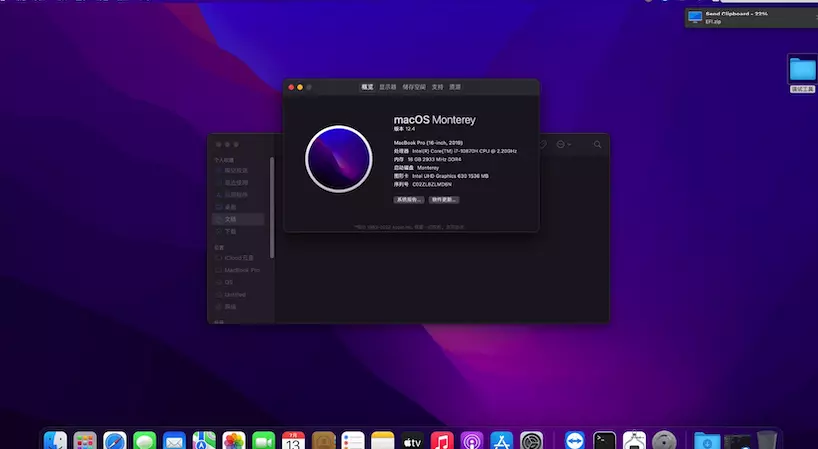
Task: Select 最近使用 in Finder sidebar
Action: pyautogui.click(x=238, y=183)
